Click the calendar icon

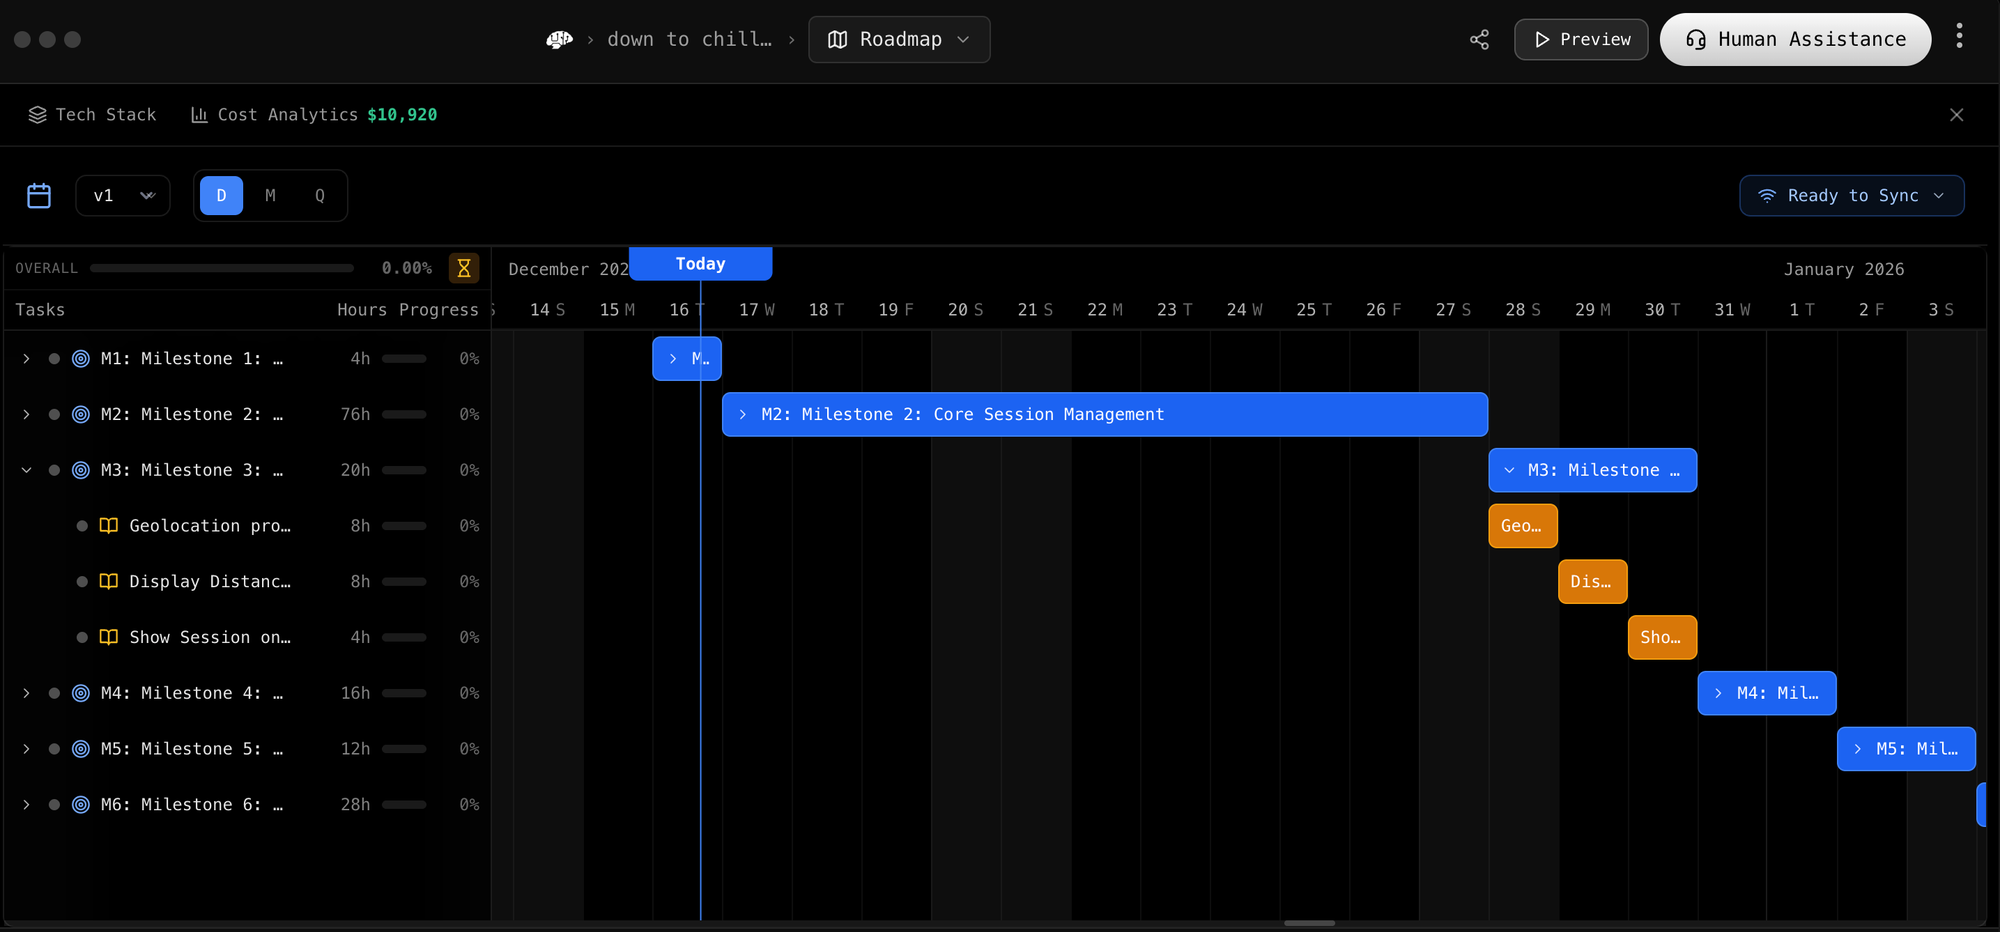tap(39, 196)
